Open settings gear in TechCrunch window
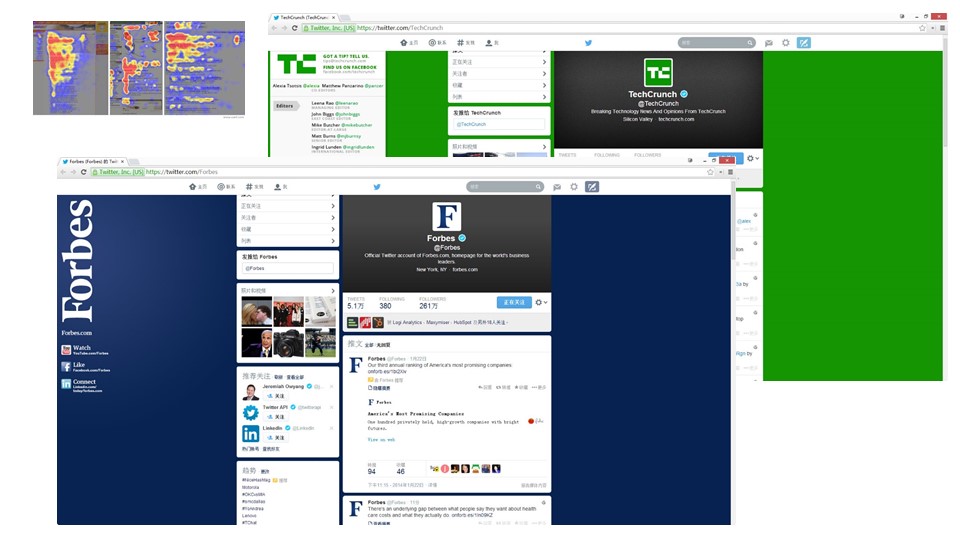 click(x=786, y=43)
